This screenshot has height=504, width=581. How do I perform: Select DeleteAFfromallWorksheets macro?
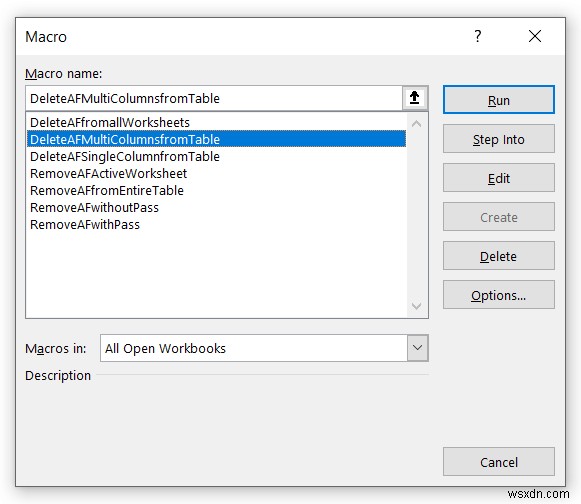(216, 122)
